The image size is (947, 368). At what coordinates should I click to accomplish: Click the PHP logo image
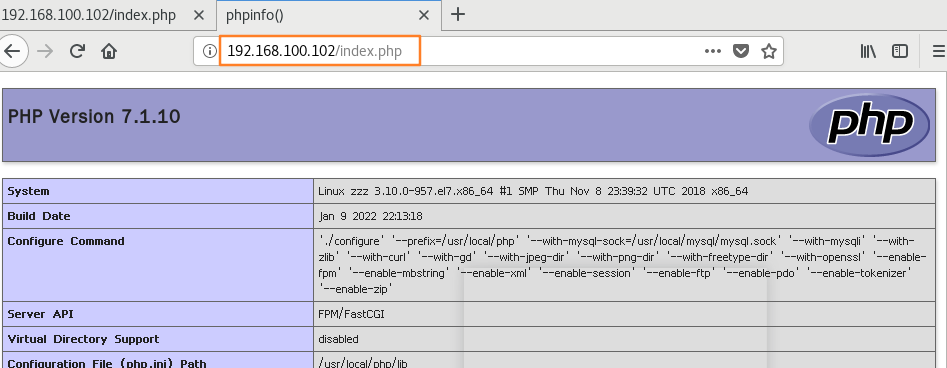(869, 125)
